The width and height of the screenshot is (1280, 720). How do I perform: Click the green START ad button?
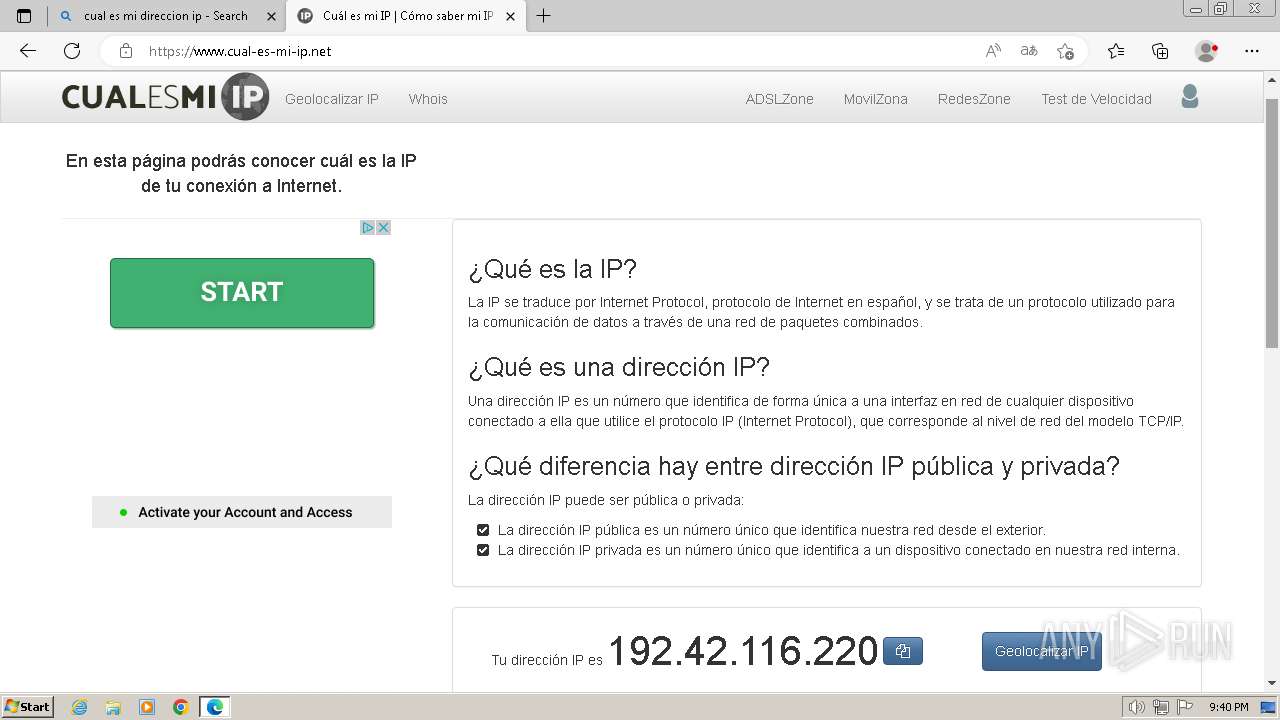(242, 292)
